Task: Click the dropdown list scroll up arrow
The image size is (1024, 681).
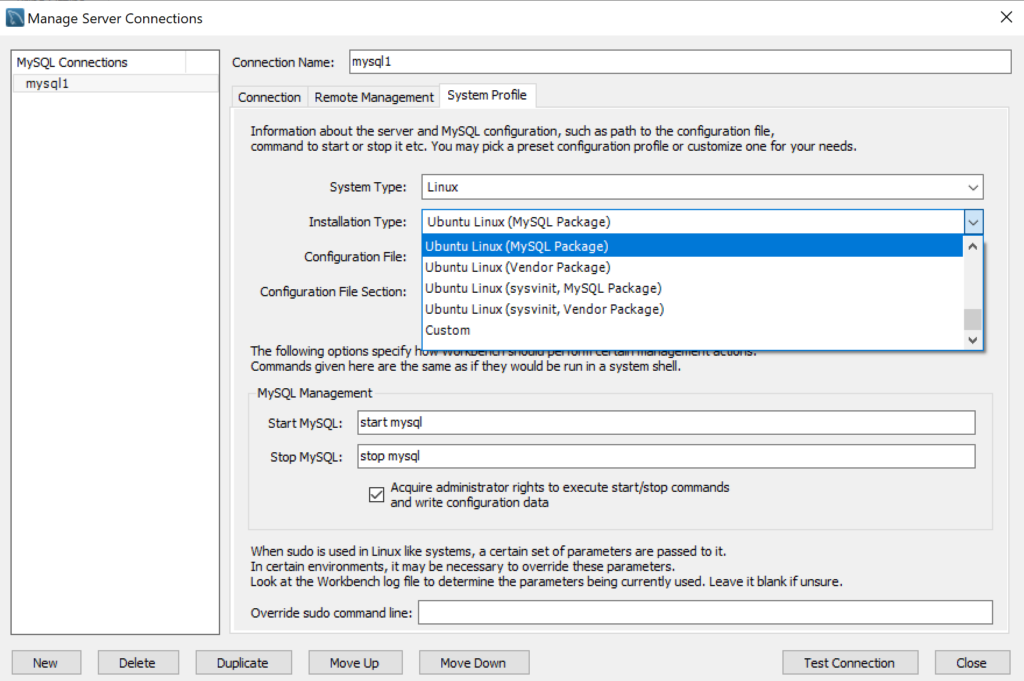Action: [973, 246]
